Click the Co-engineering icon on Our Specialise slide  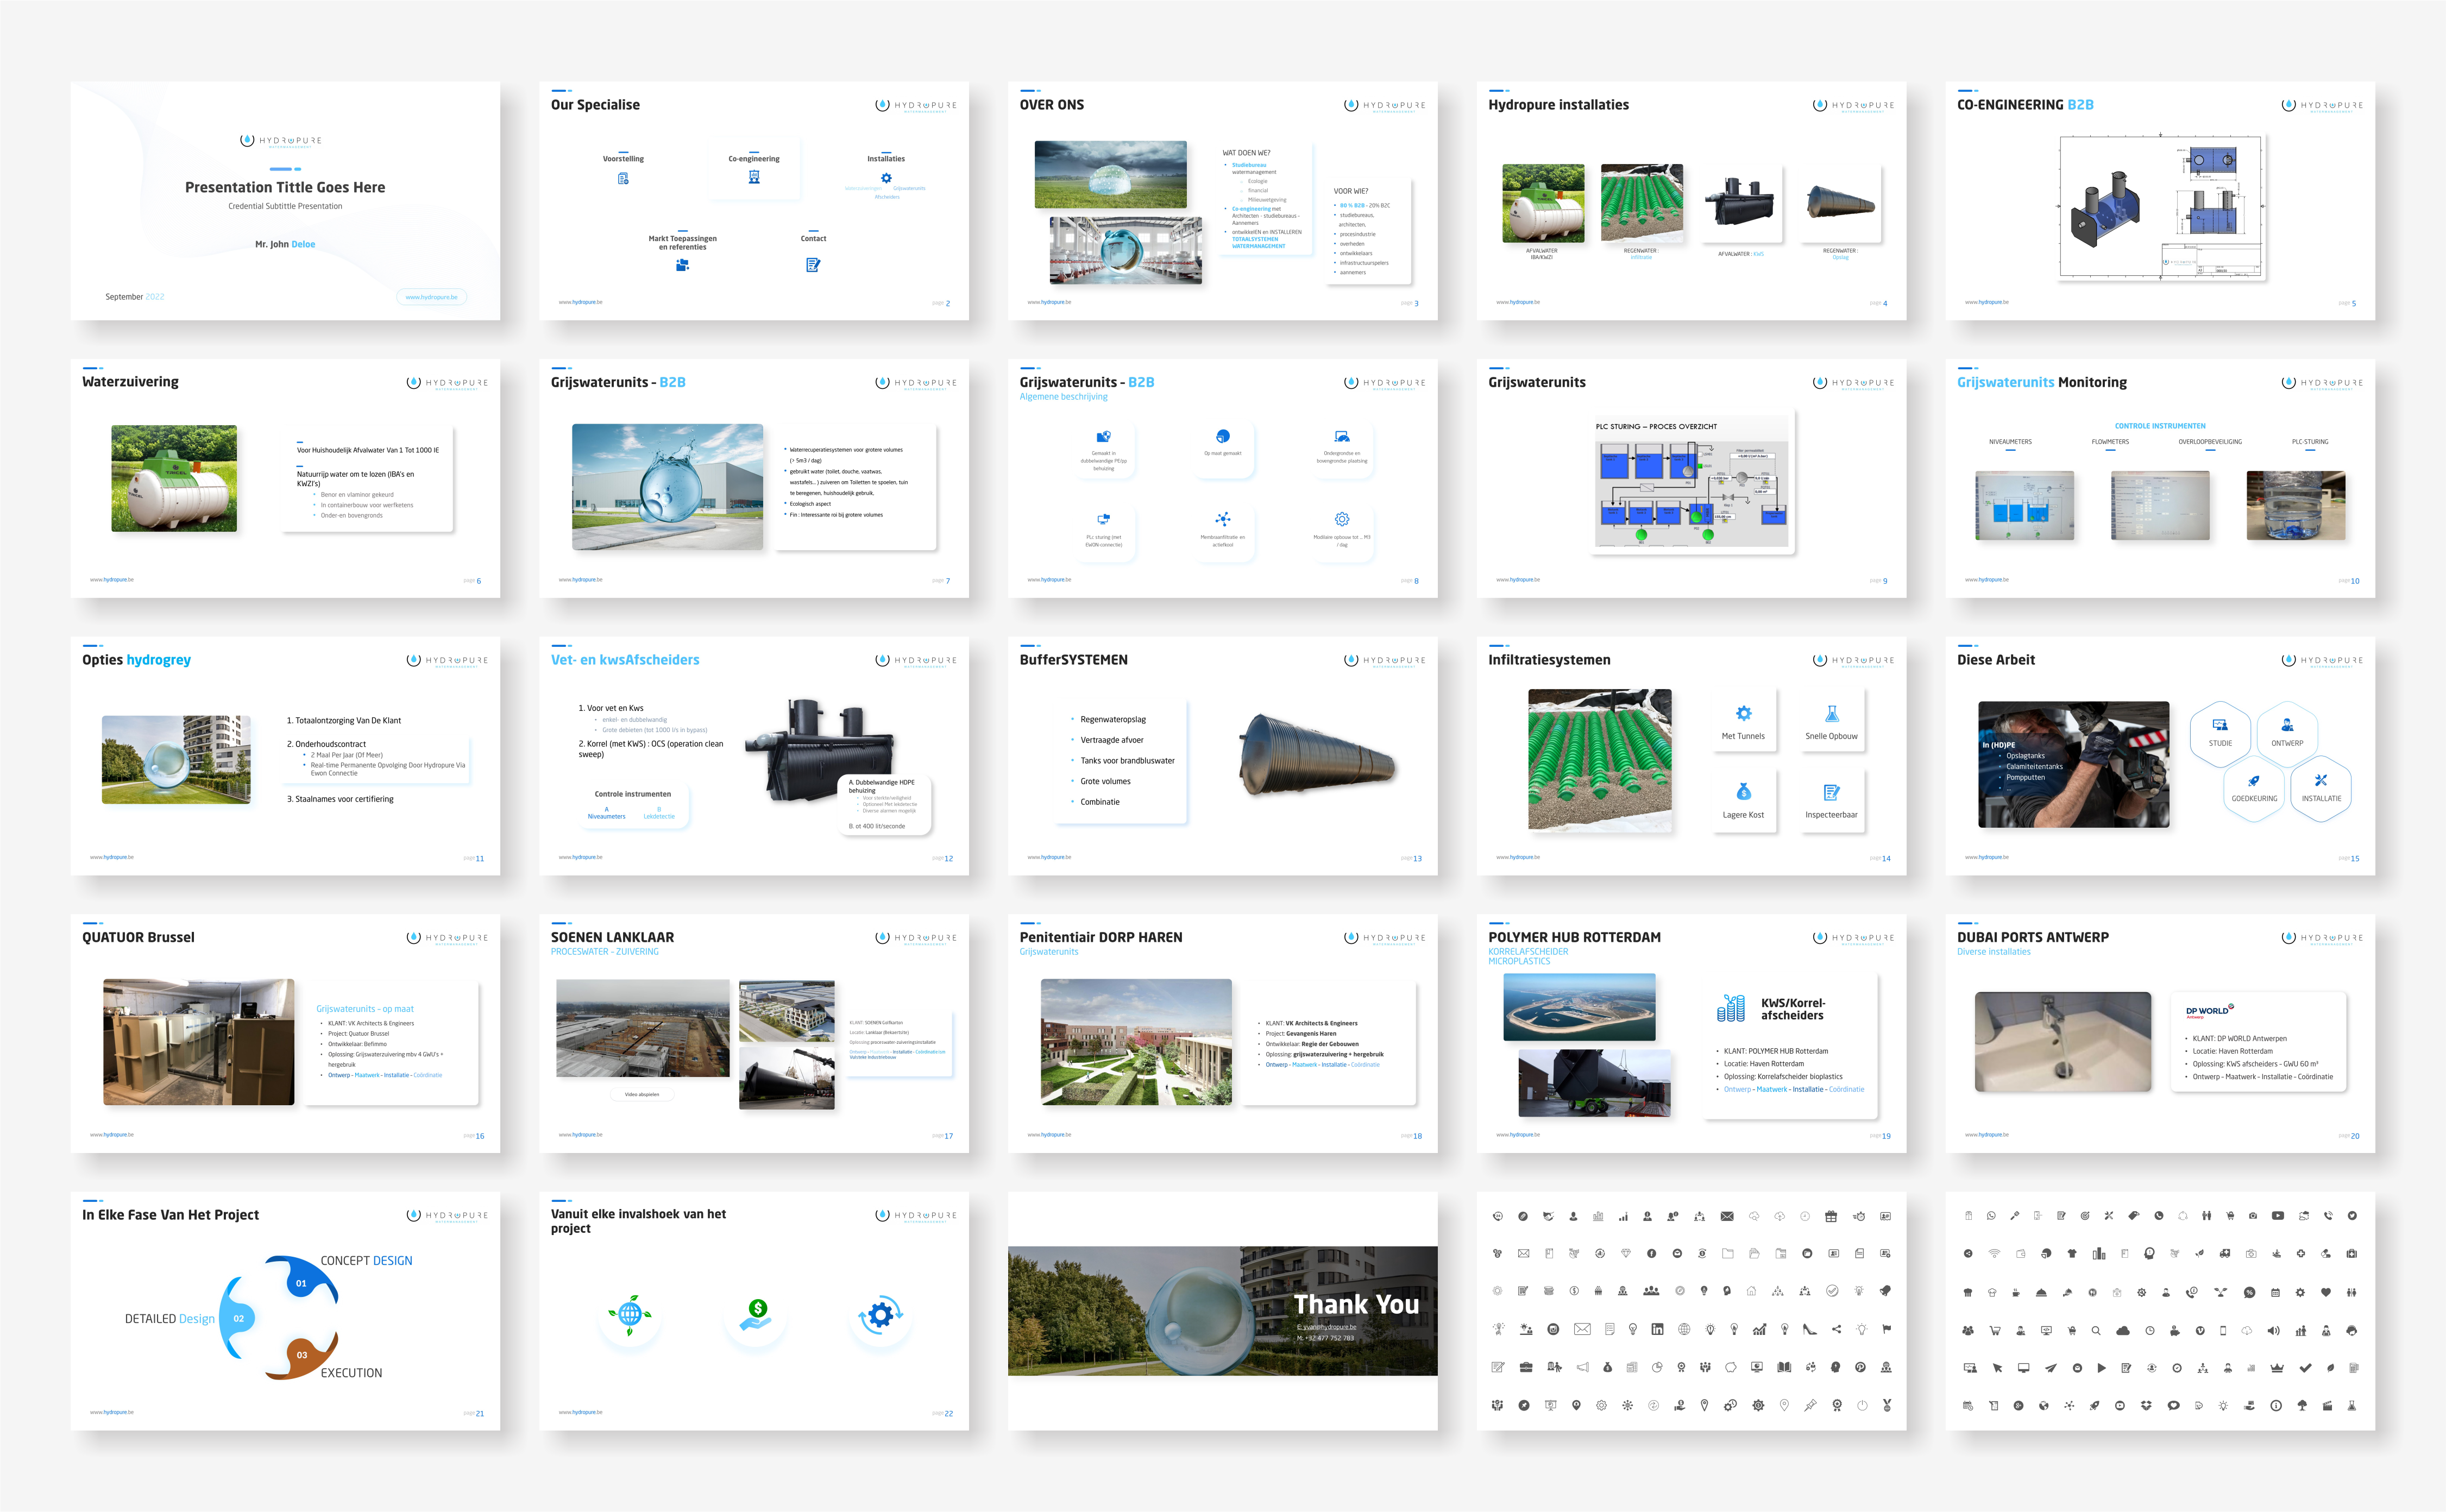[x=754, y=177]
